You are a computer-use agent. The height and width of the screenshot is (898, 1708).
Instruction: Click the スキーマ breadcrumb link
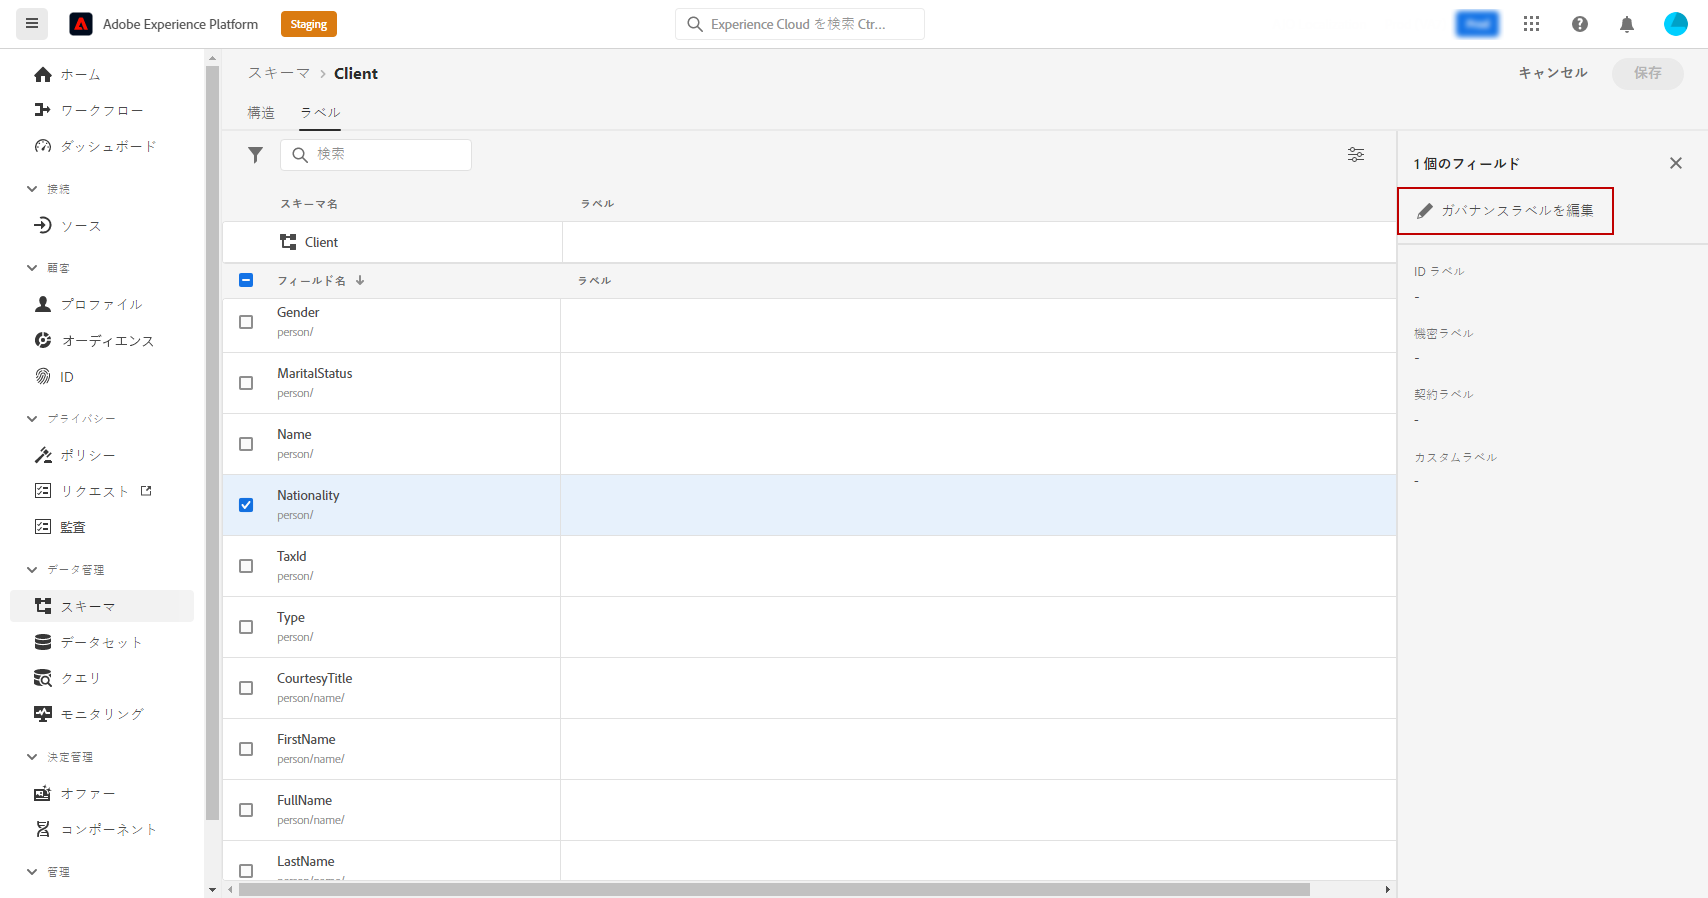coord(279,73)
